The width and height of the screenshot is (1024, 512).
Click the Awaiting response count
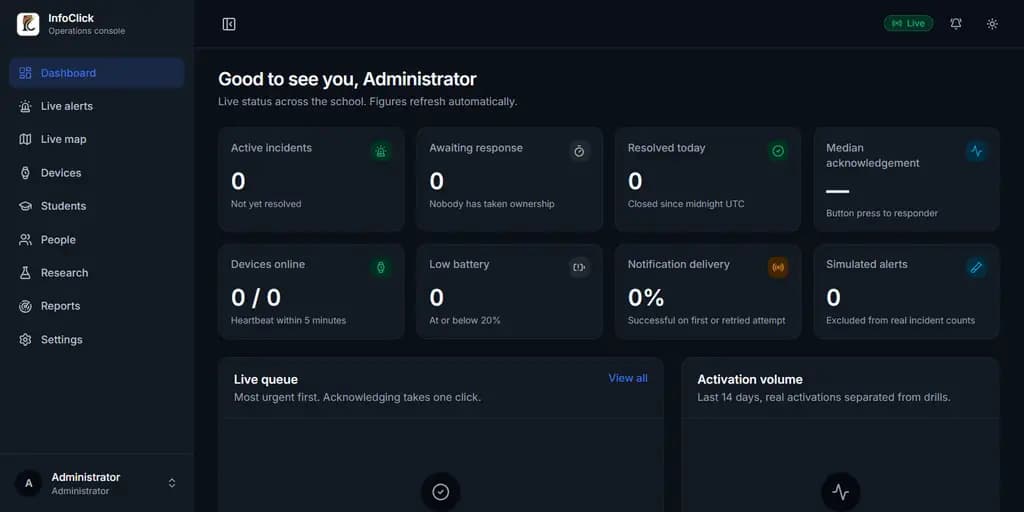point(437,181)
